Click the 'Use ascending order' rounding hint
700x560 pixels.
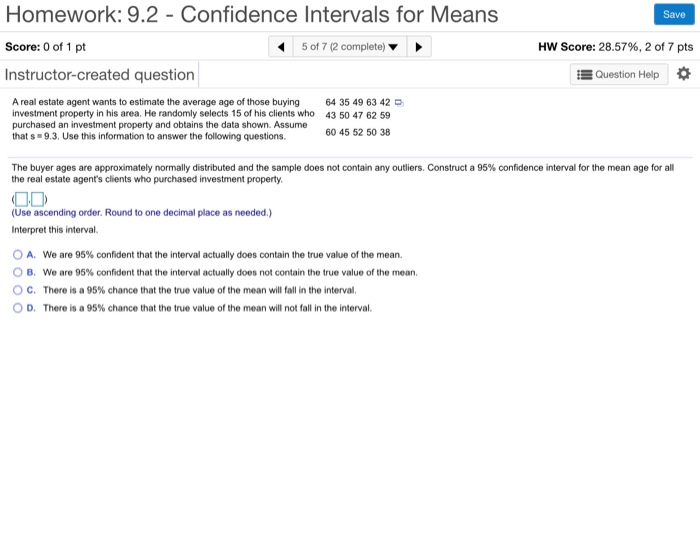click(142, 213)
